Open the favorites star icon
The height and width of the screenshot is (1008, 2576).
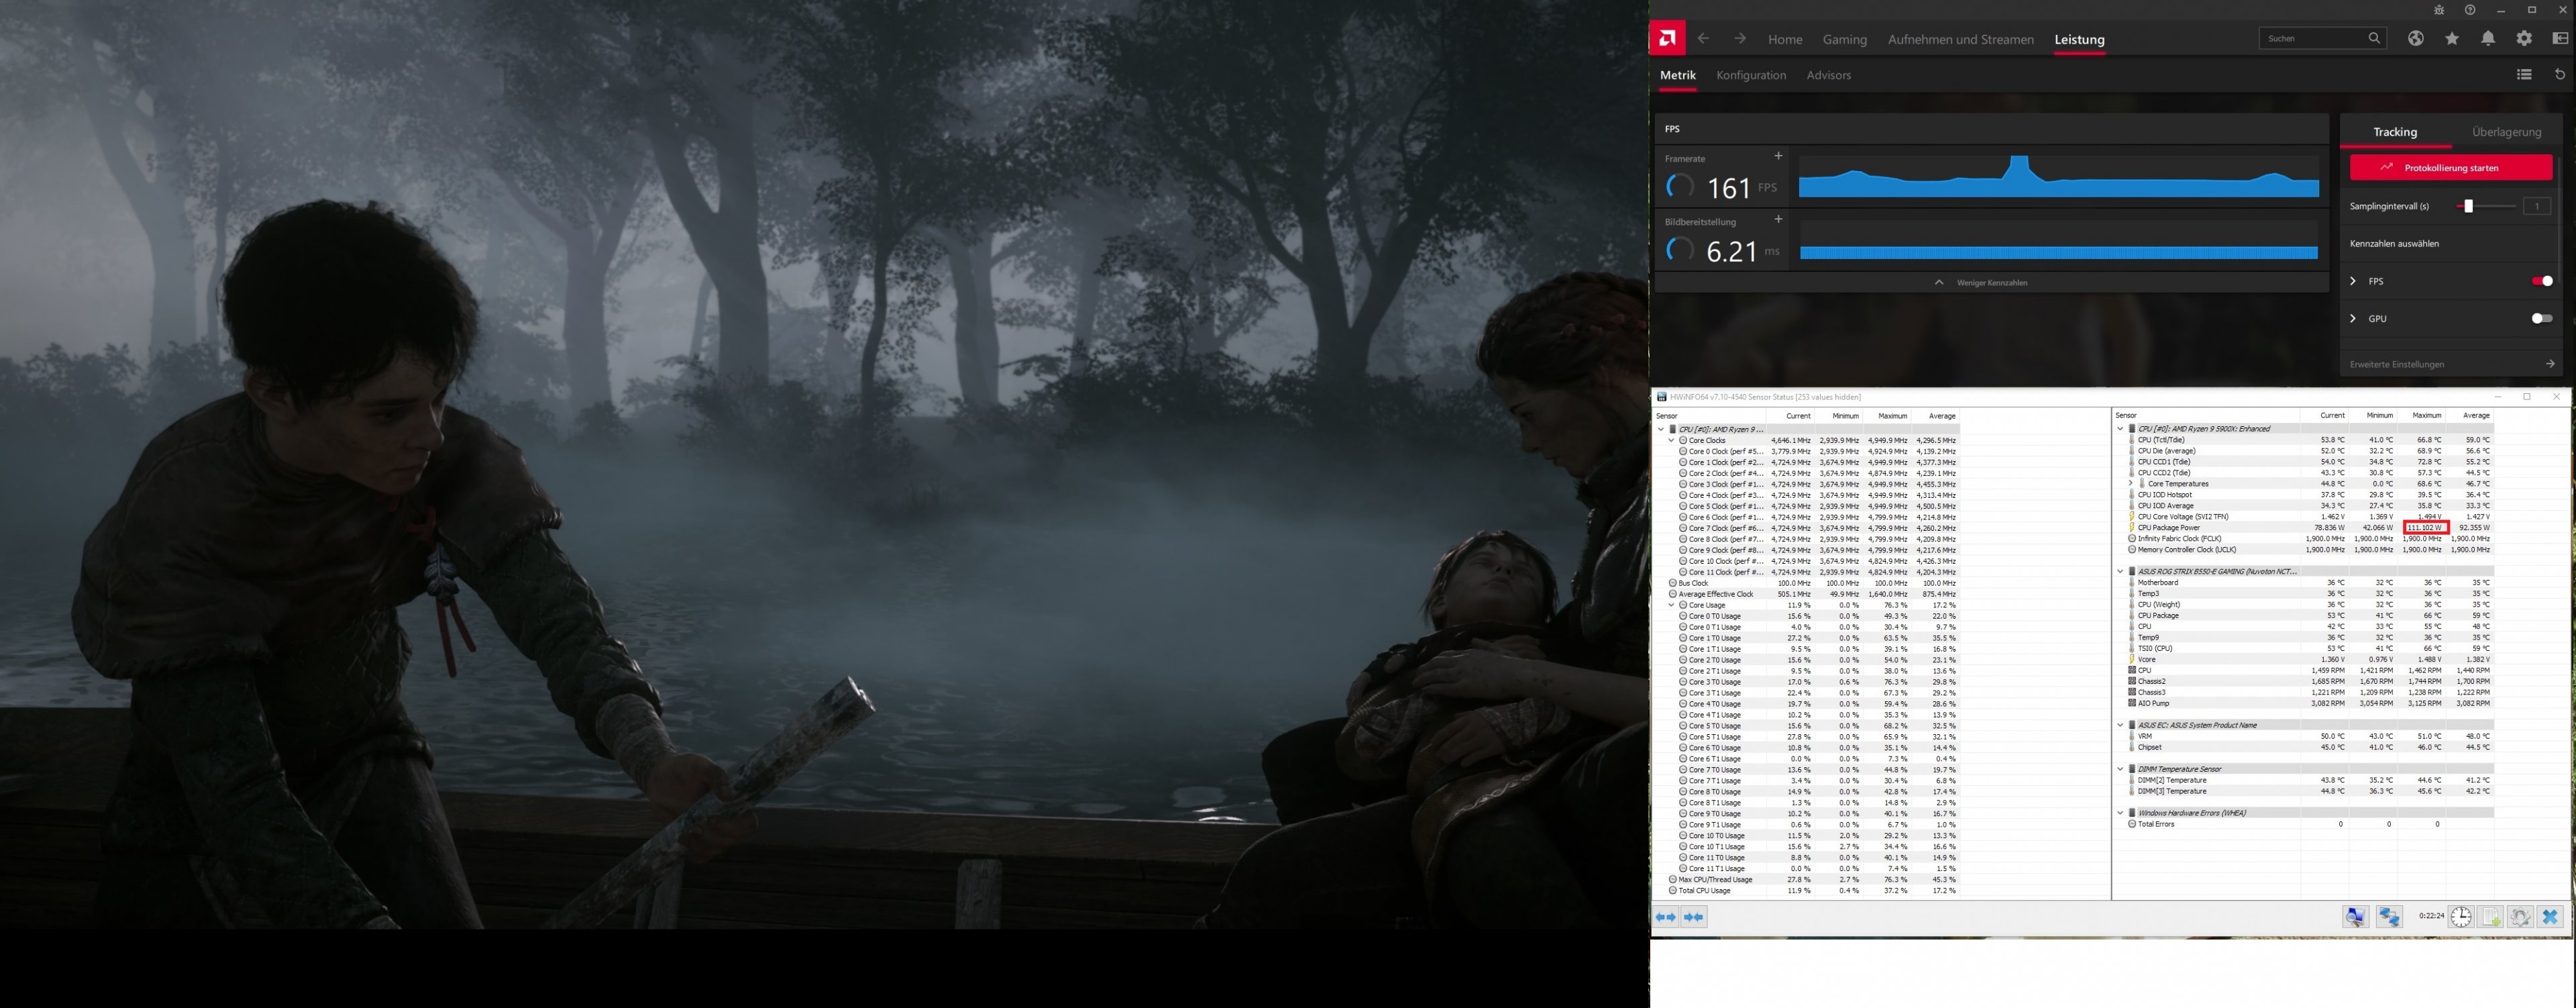tap(2452, 38)
